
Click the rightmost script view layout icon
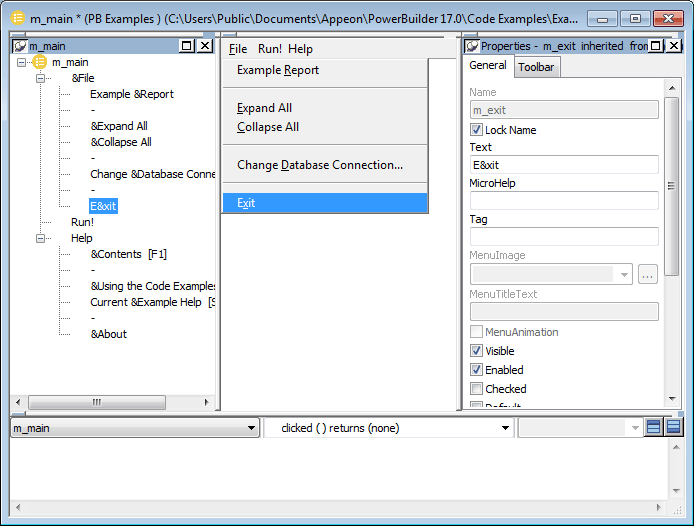674,428
